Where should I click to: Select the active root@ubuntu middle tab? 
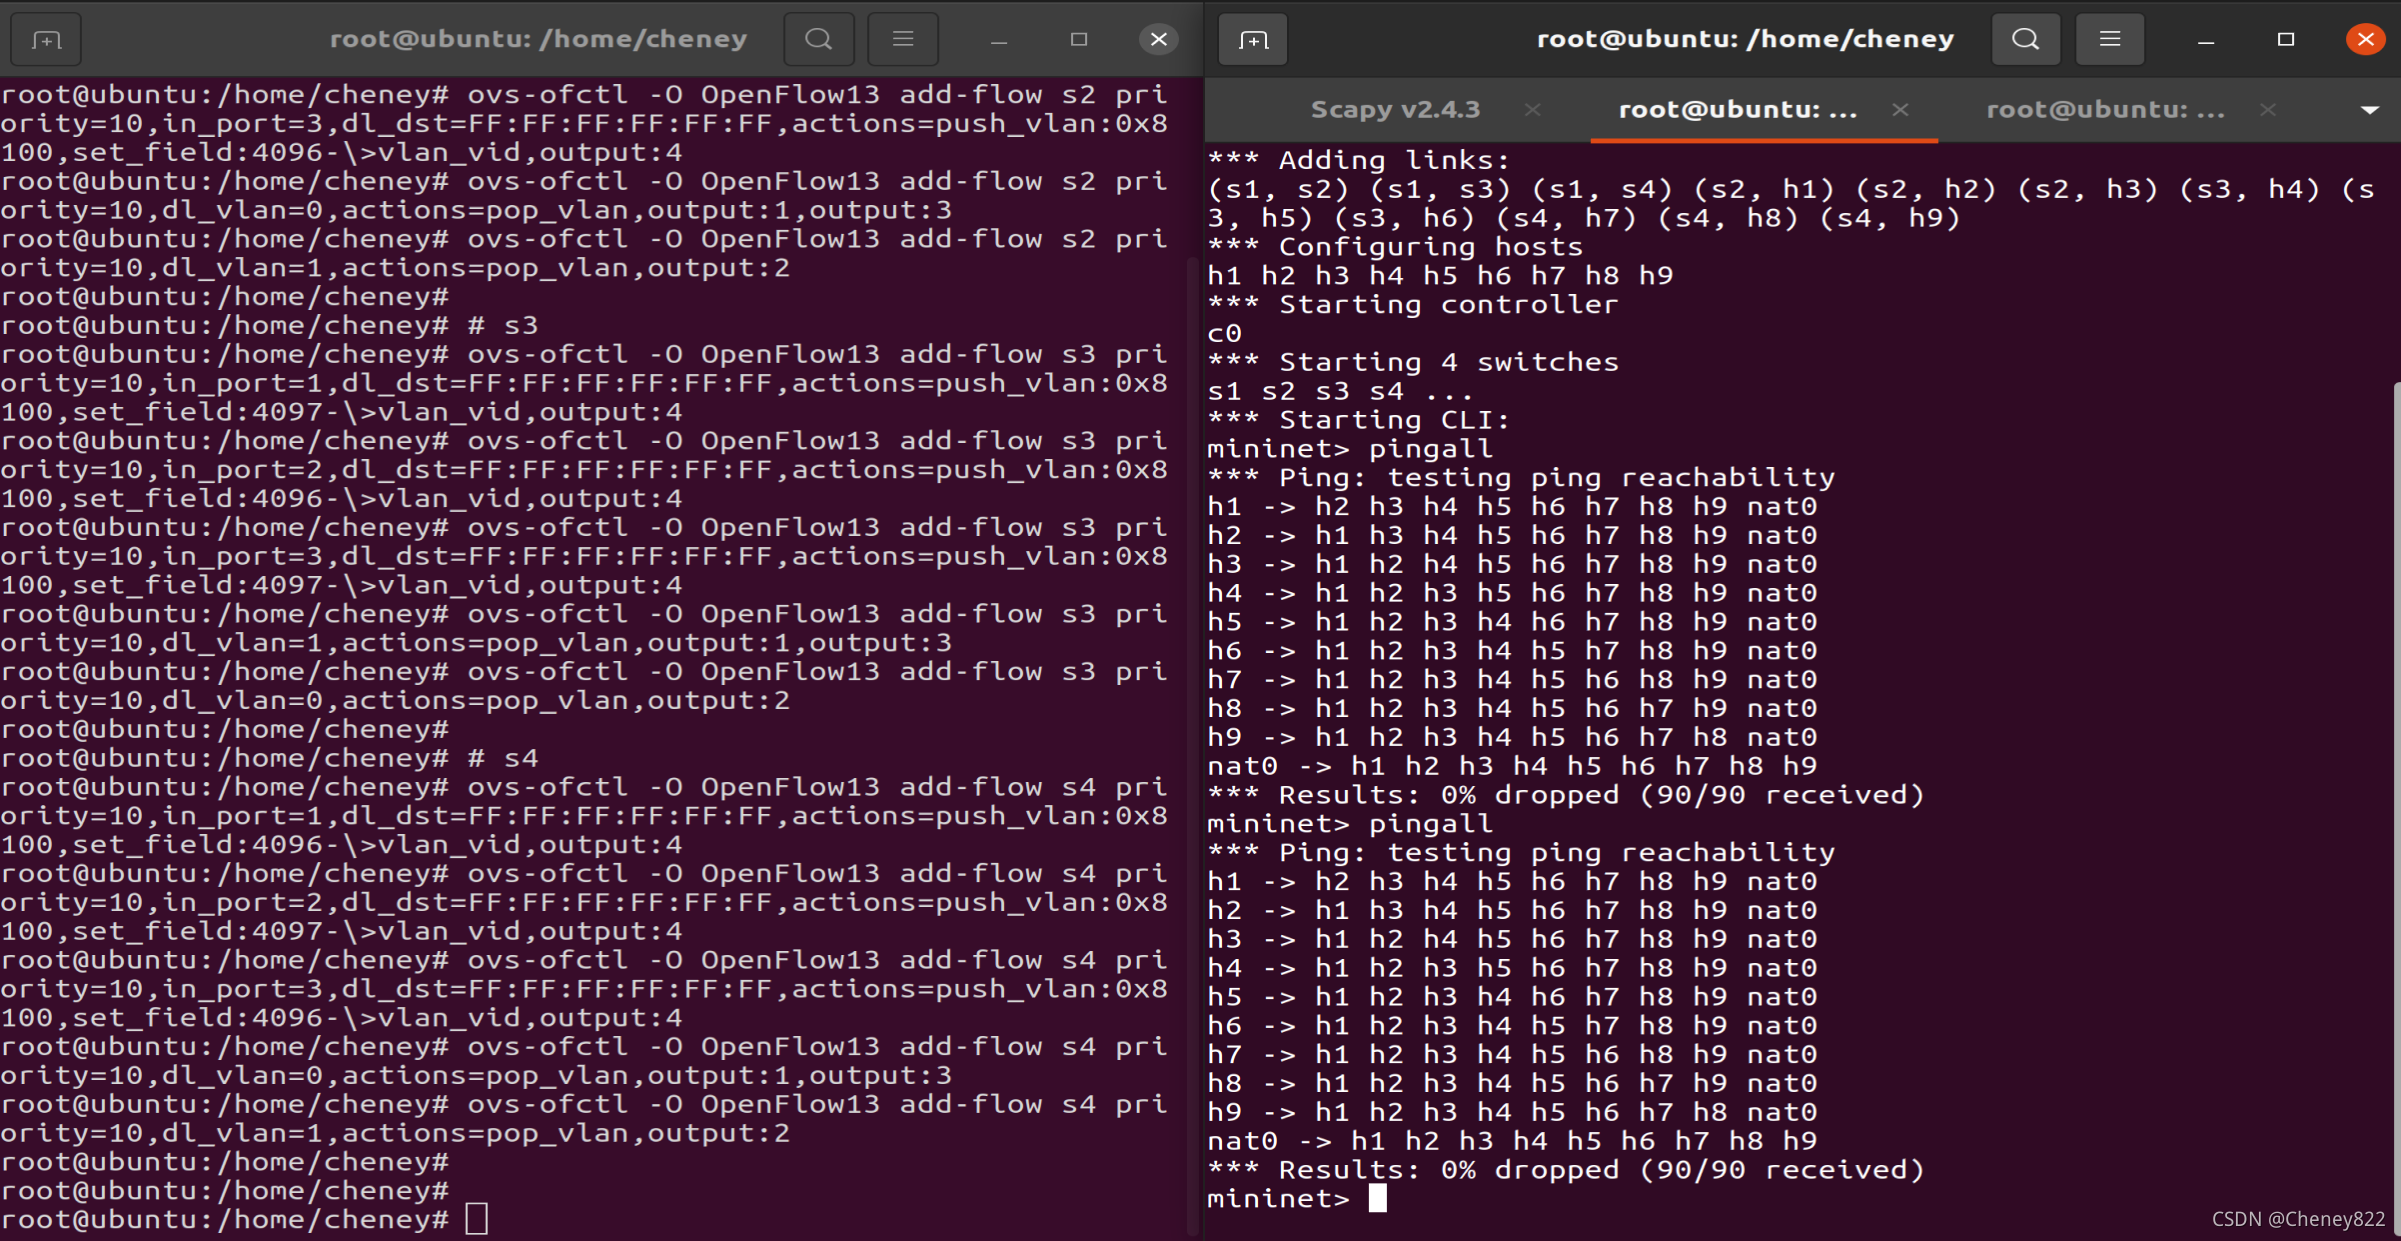(1738, 110)
